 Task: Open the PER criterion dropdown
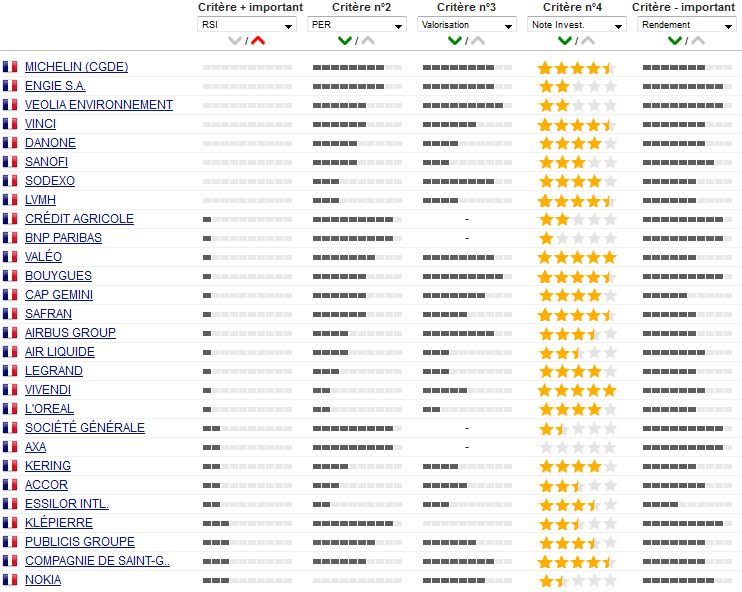click(356, 25)
